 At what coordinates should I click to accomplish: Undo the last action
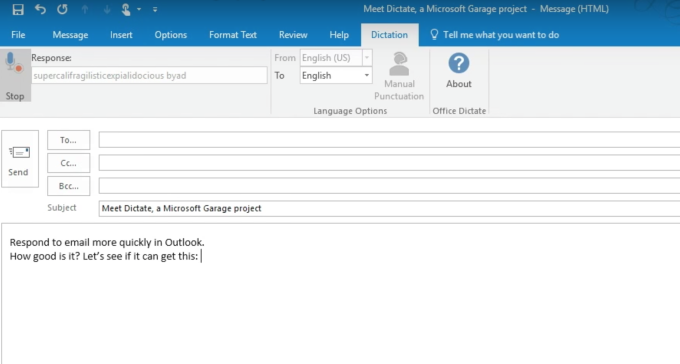coord(40,9)
